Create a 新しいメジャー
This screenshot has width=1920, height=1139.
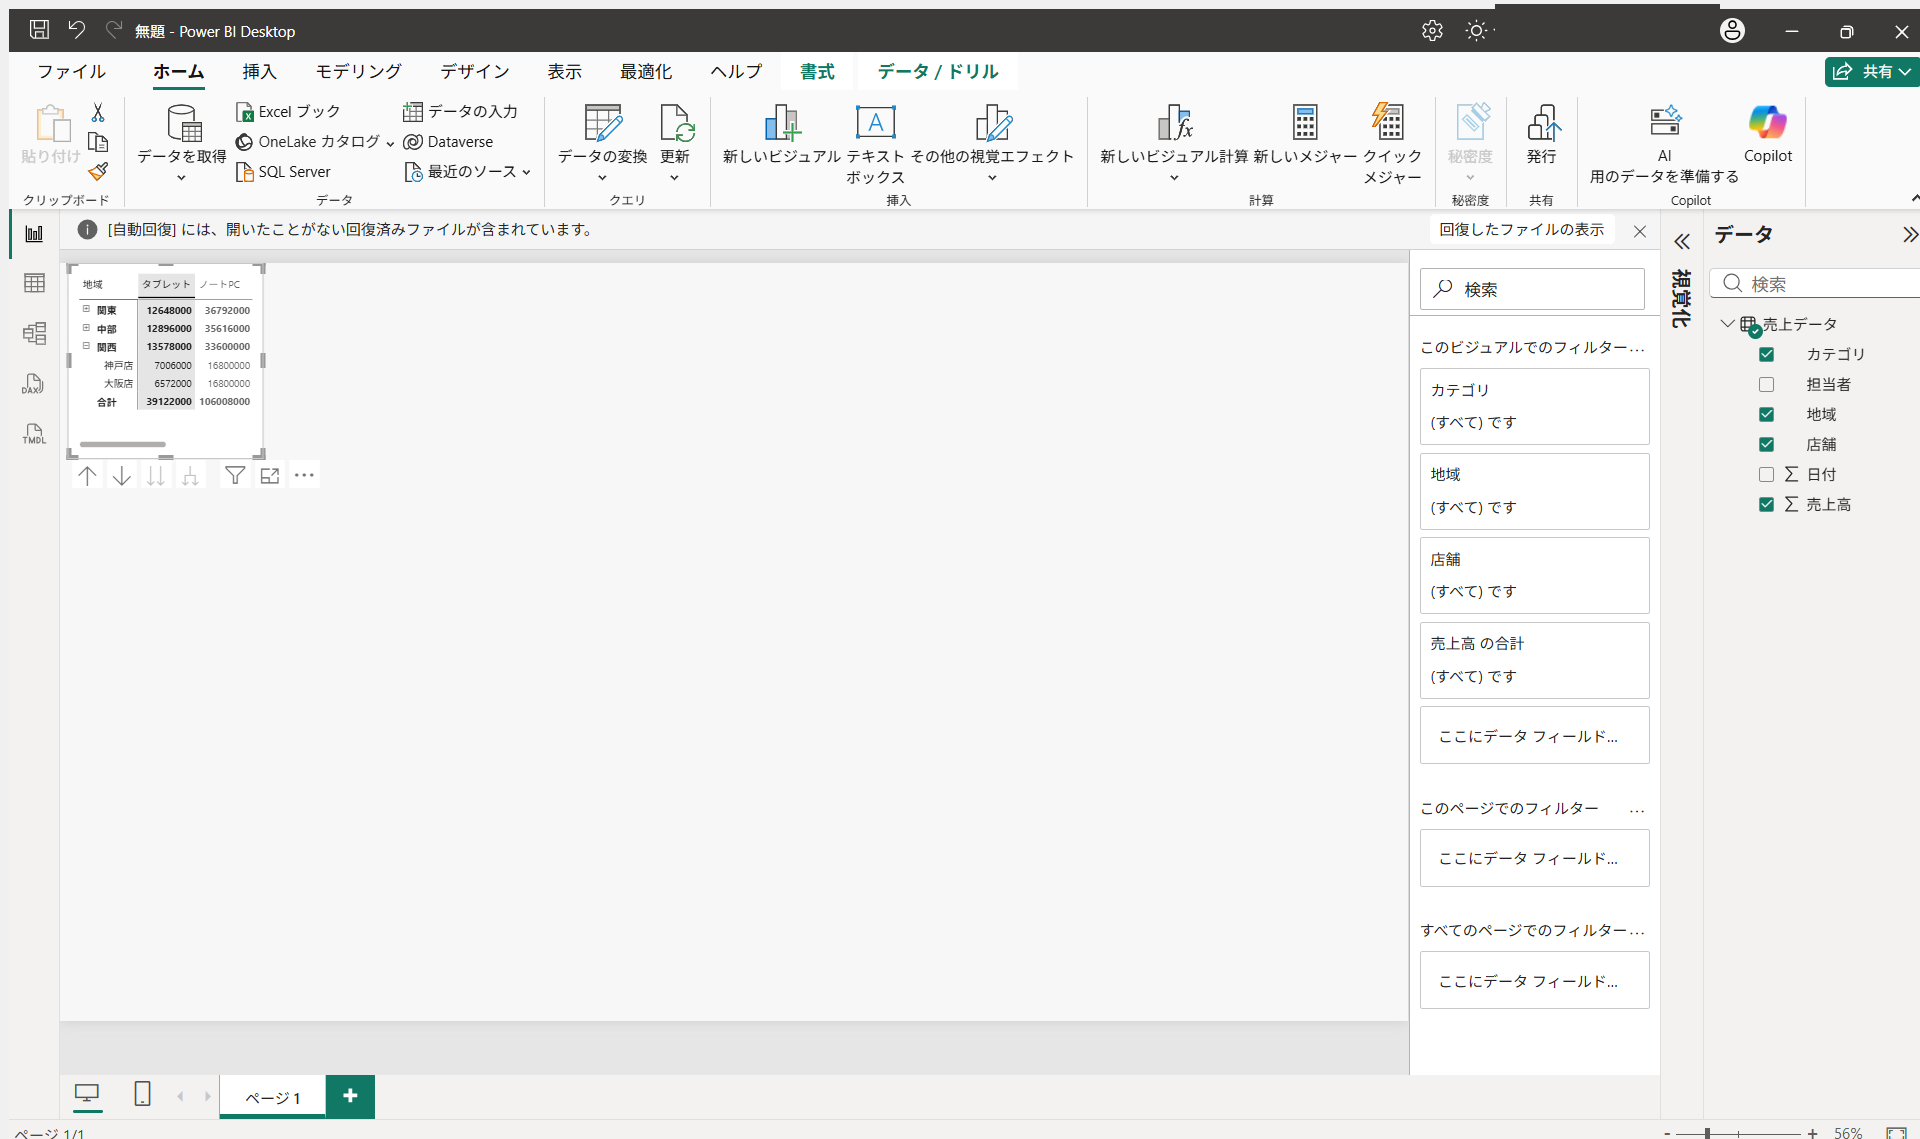(1305, 135)
